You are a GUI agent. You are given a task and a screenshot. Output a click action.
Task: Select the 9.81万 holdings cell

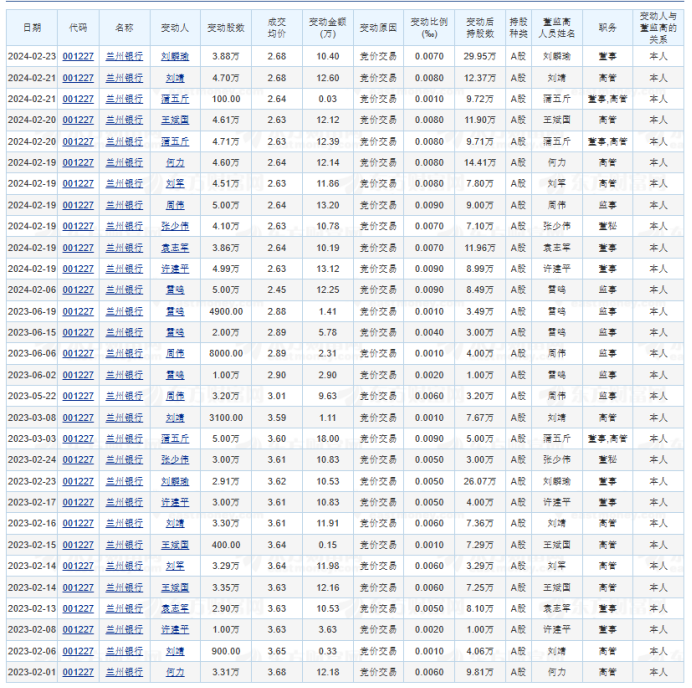(x=480, y=672)
